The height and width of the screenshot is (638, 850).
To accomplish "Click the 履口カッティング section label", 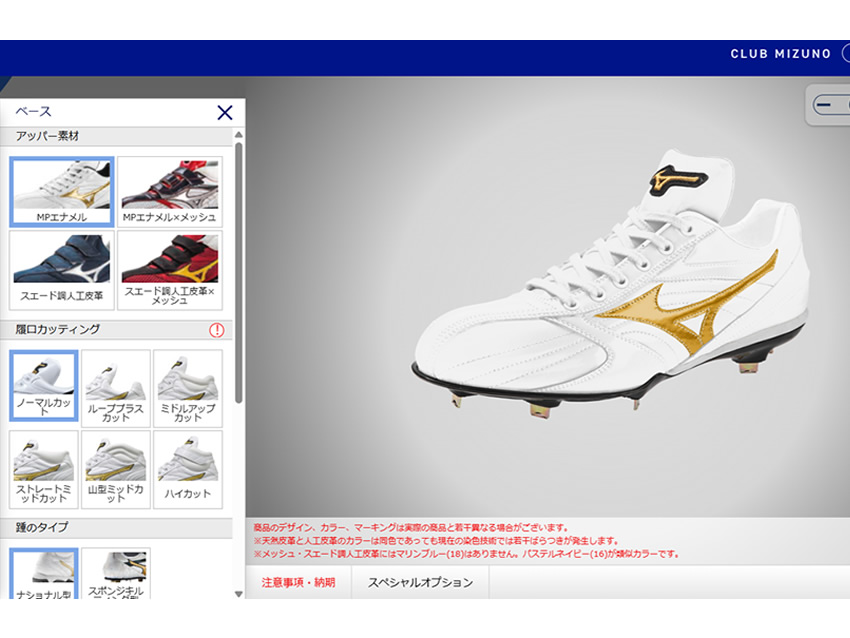I will pos(57,330).
